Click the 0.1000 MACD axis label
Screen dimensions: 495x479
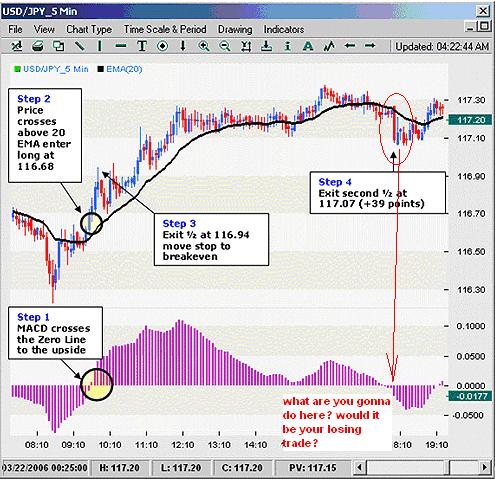point(471,326)
